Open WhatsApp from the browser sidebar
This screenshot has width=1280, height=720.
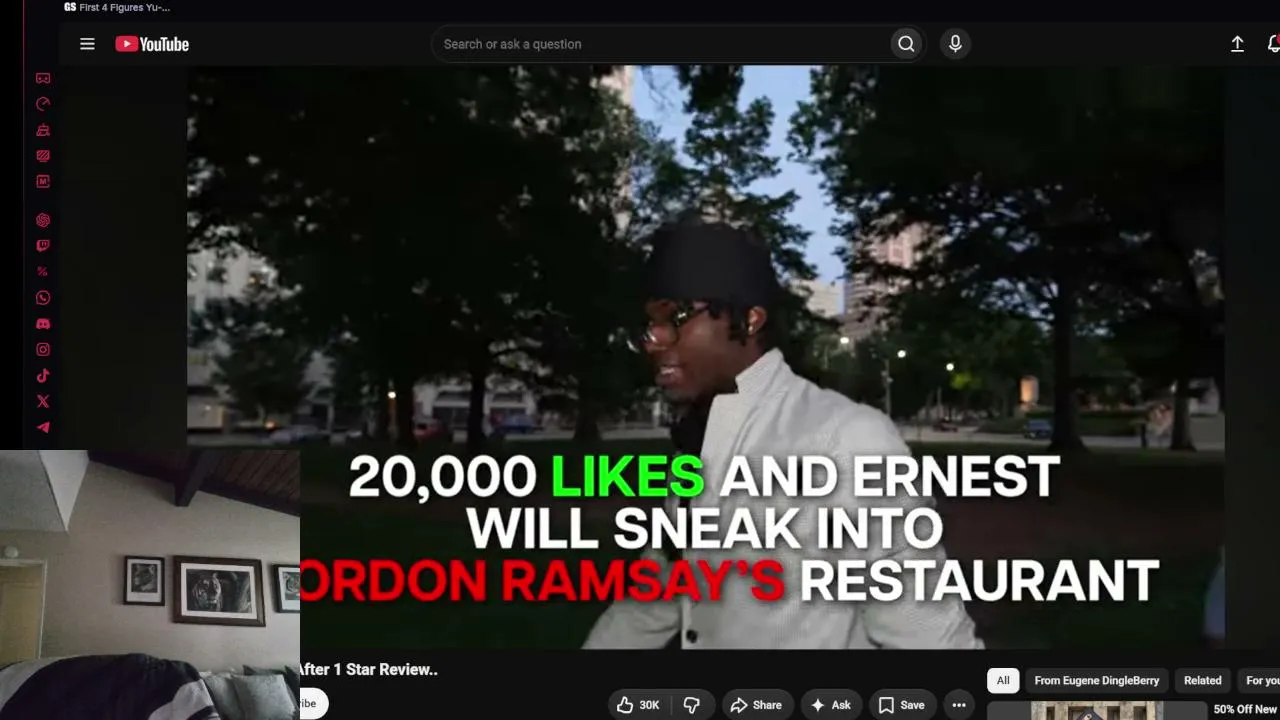(x=43, y=298)
